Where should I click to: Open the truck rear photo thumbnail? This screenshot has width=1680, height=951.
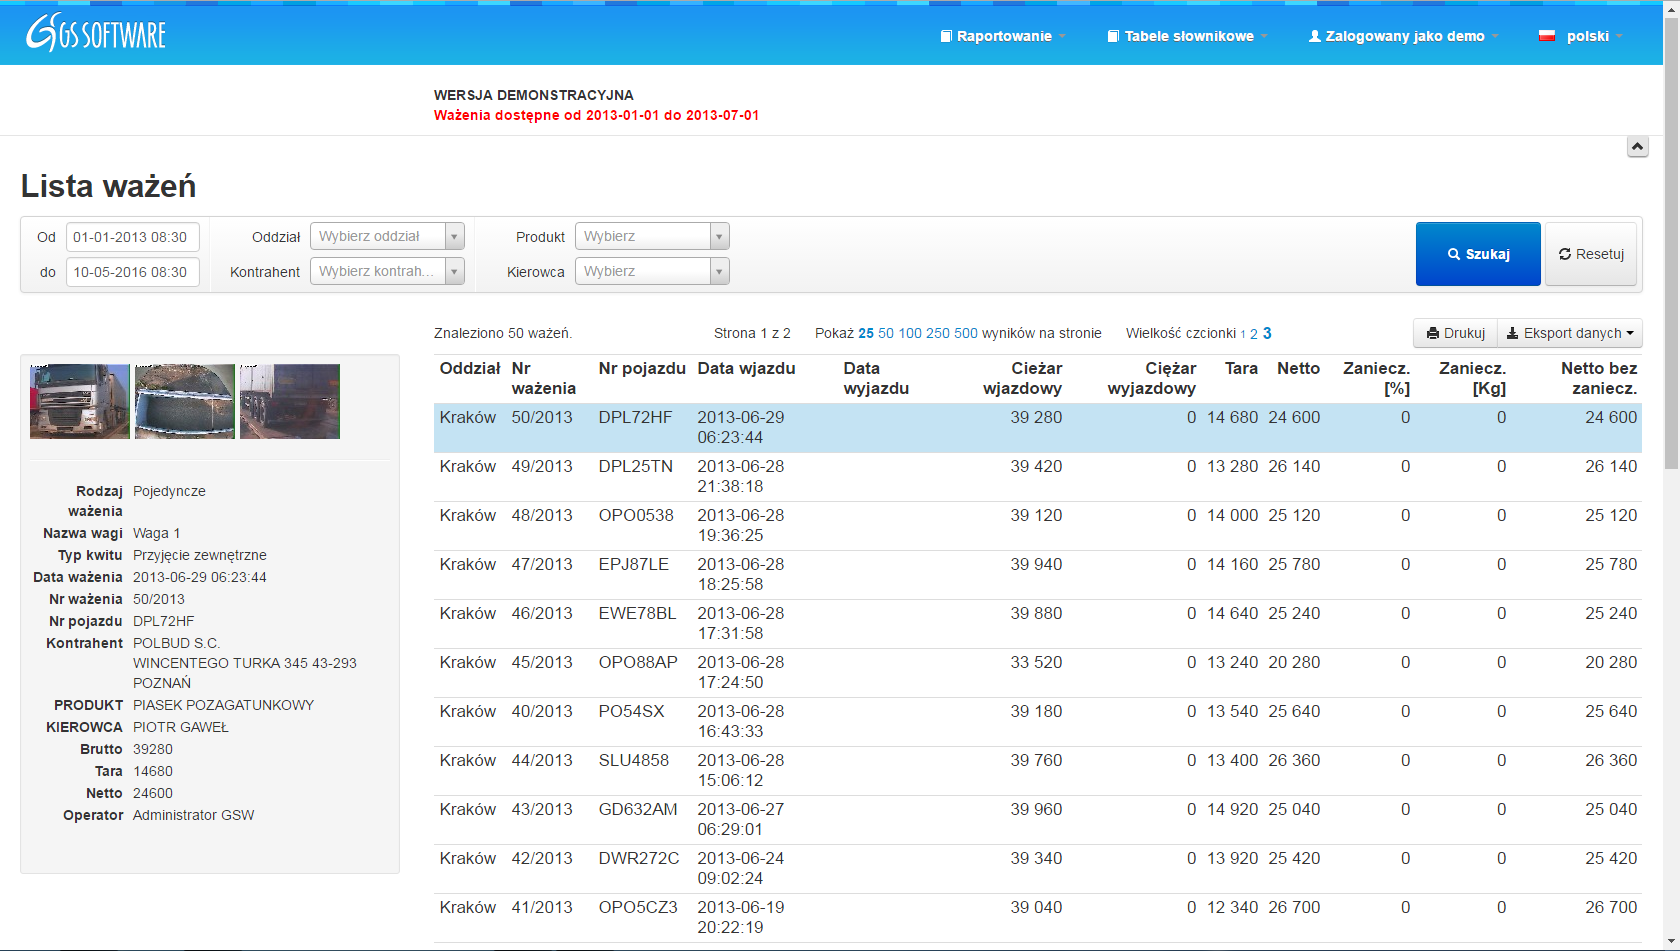tap(290, 401)
